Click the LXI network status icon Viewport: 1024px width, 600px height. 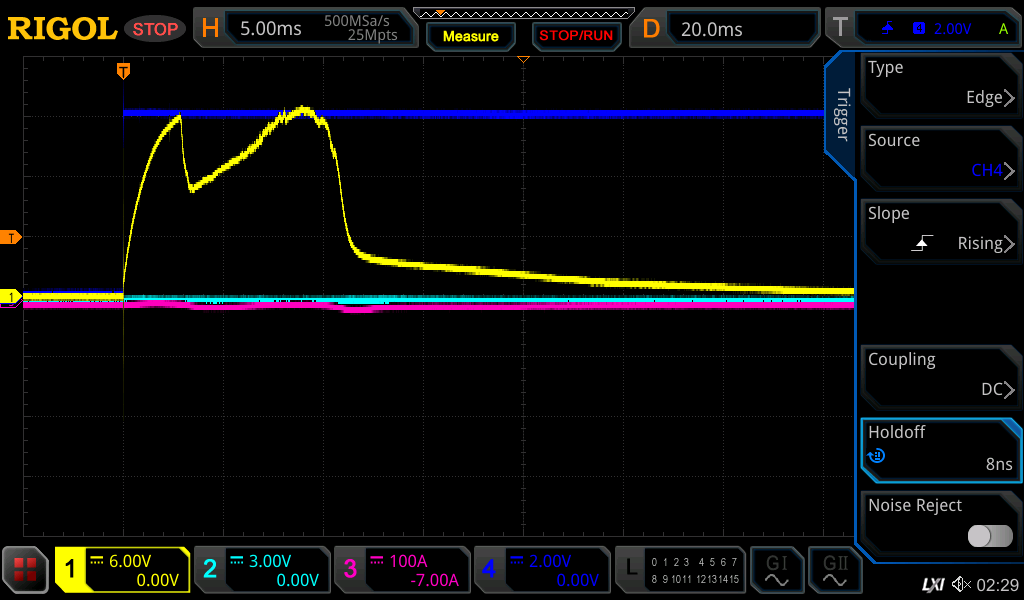[x=932, y=584]
